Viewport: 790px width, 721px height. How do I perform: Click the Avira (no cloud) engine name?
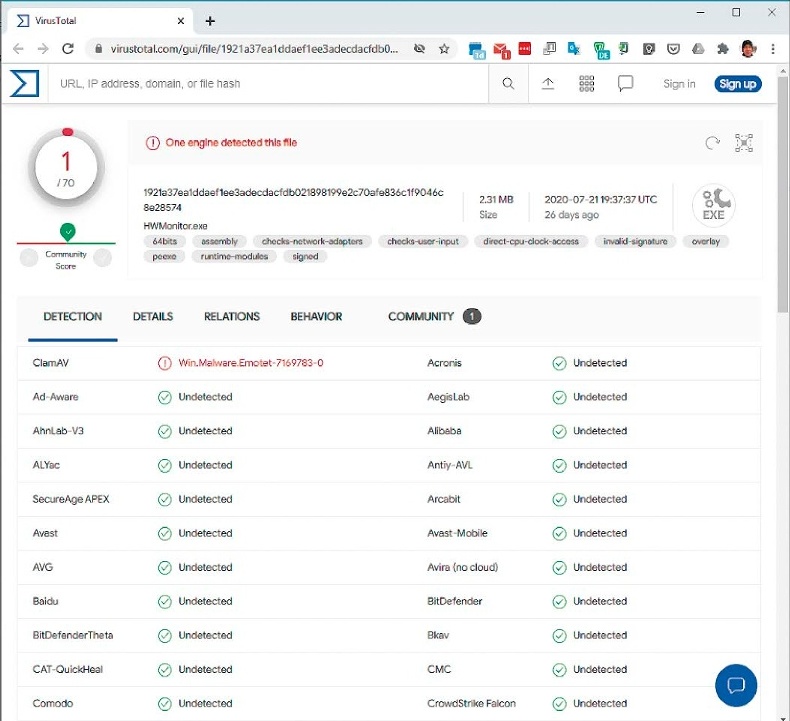pos(463,567)
